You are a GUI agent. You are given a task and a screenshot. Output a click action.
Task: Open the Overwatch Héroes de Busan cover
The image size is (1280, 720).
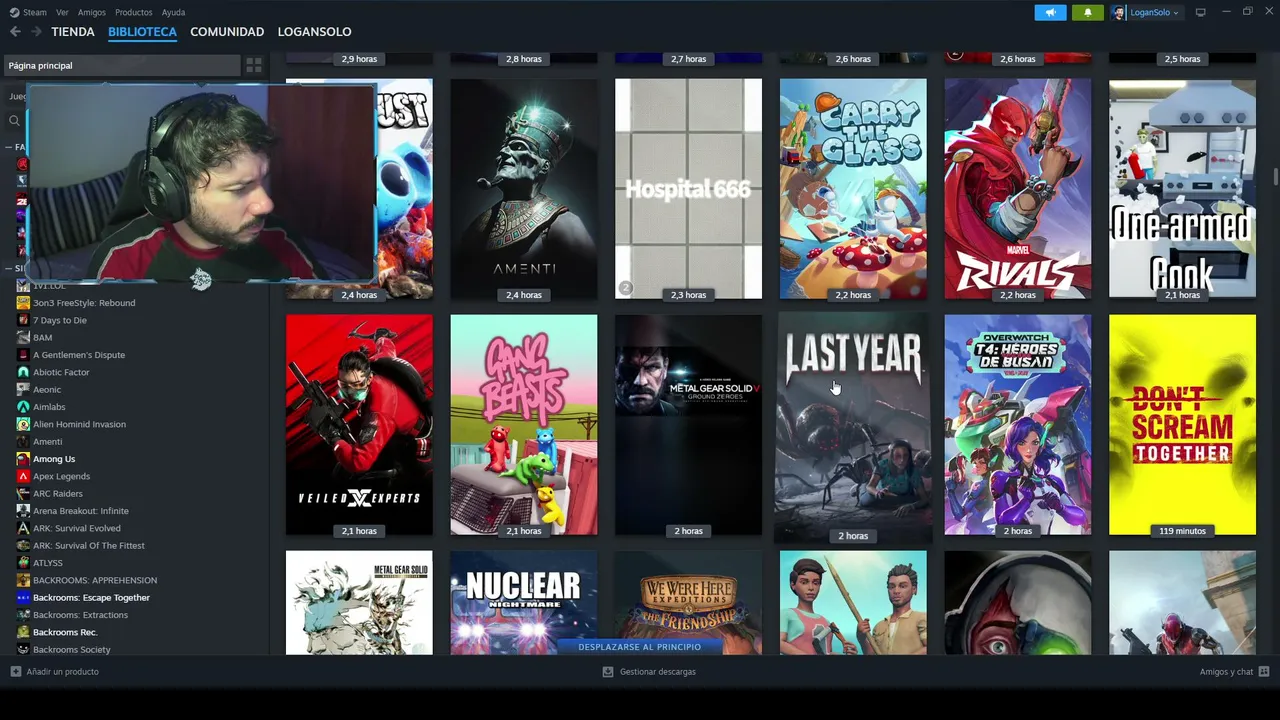coord(1018,425)
